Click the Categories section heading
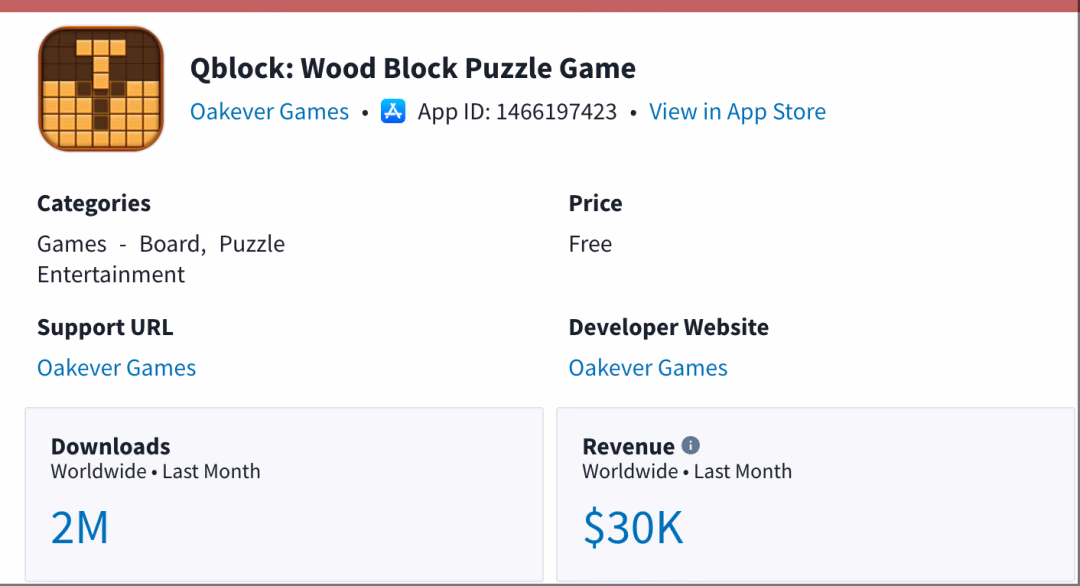This screenshot has height=586, width=1080. click(94, 203)
